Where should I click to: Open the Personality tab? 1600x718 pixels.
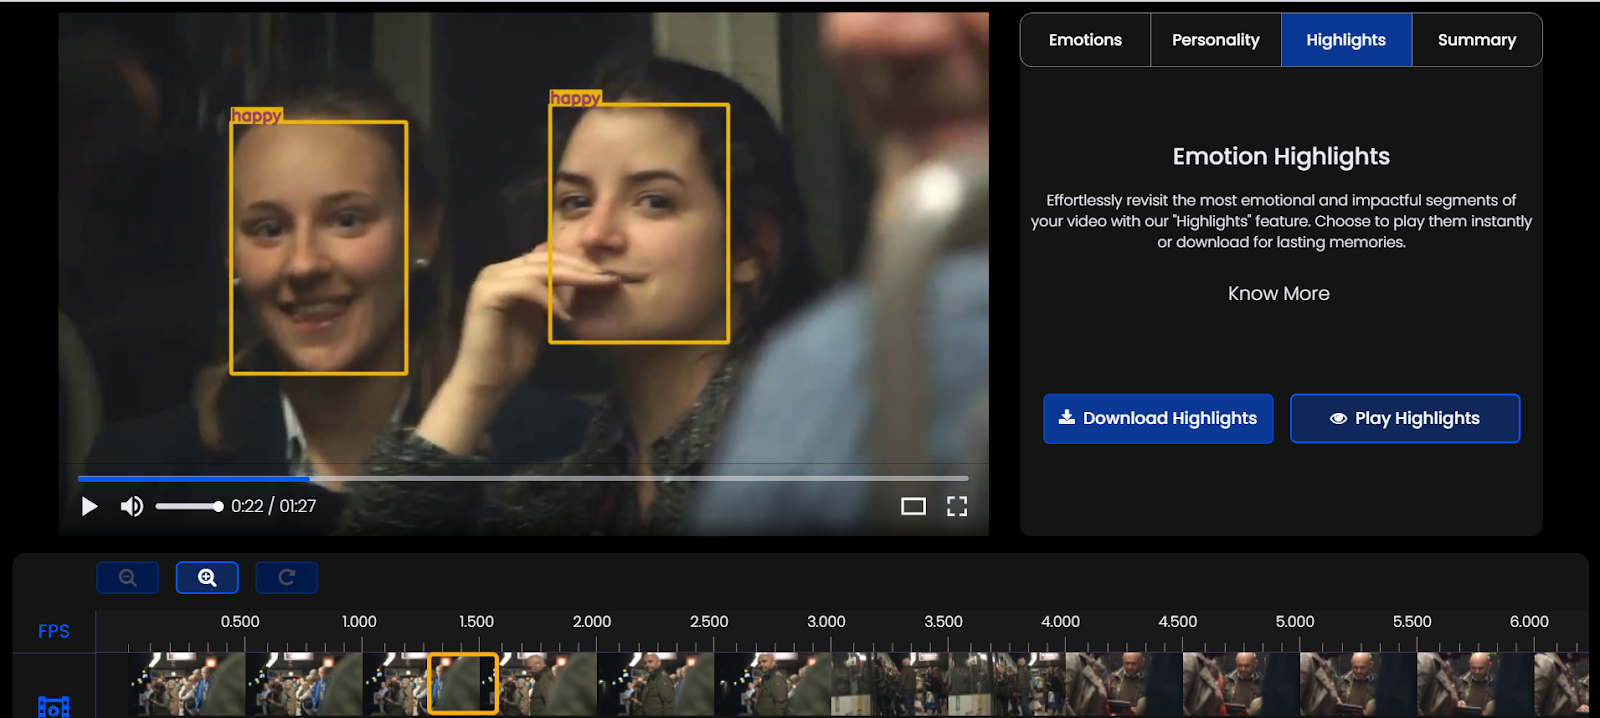pos(1215,40)
